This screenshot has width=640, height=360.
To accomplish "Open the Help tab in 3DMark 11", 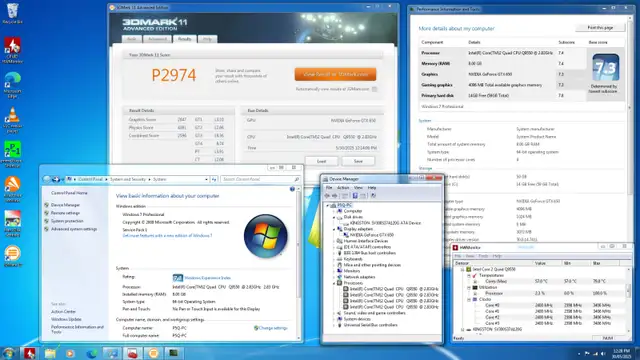I will [x=207, y=39].
